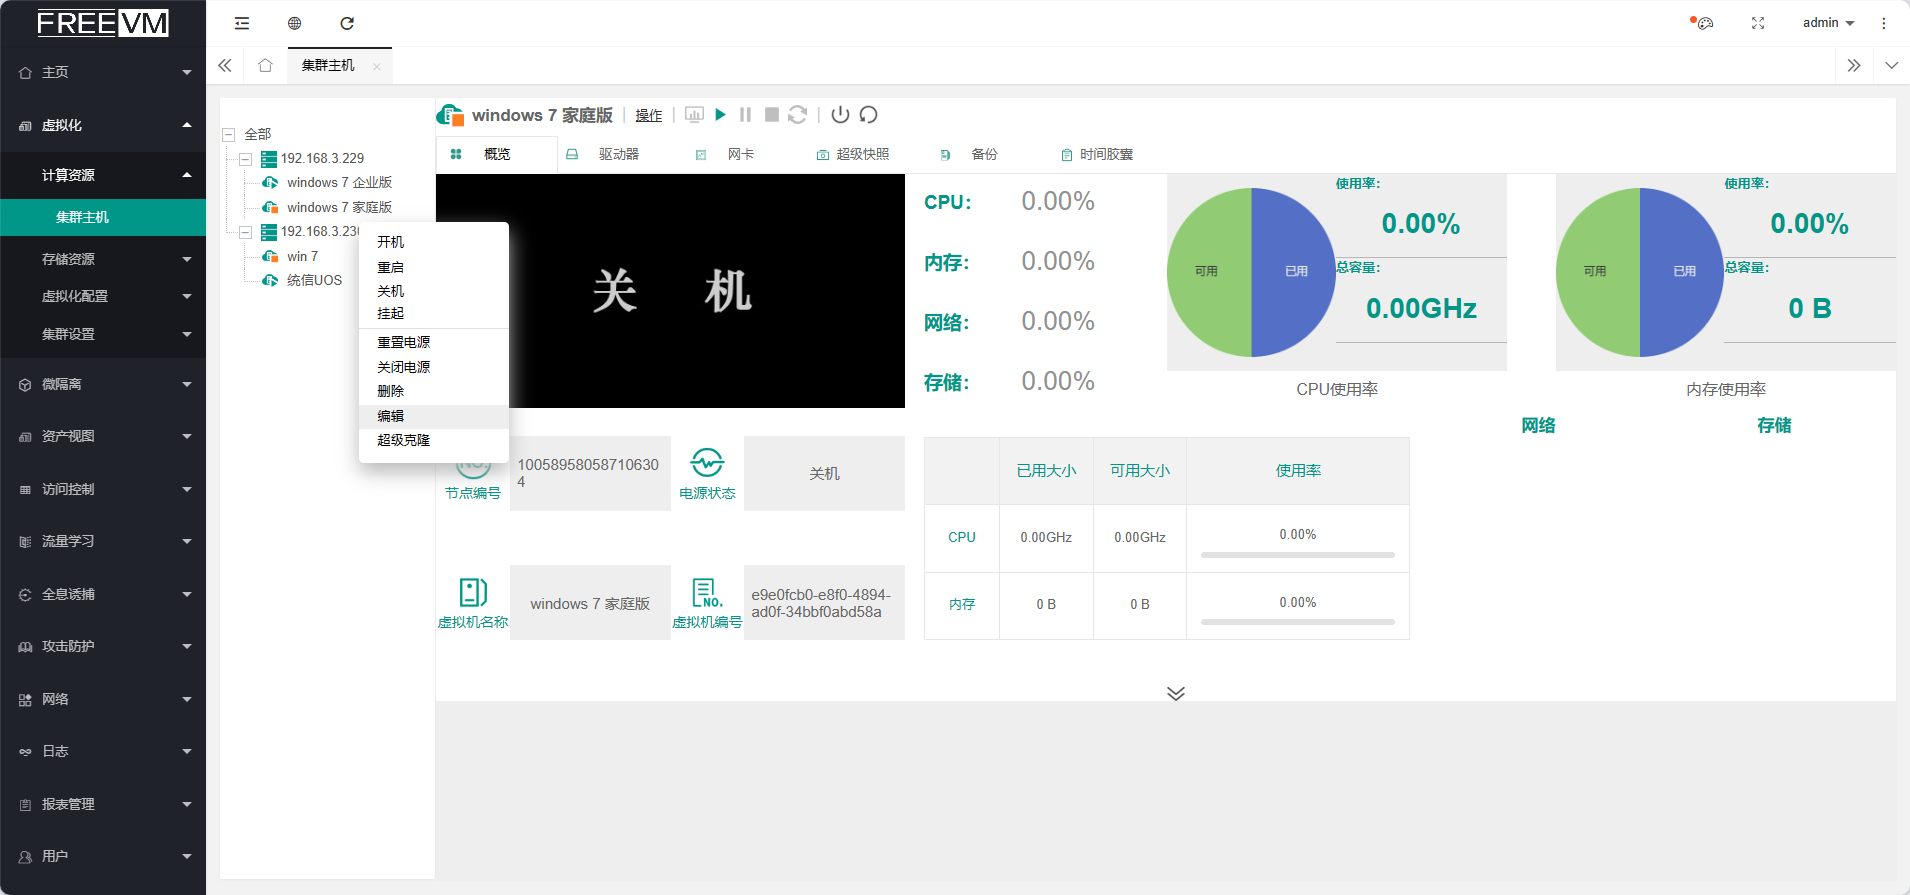Toggle fullscreen mode icon
The image size is (1910, 895).
(x=1758, y=23)
